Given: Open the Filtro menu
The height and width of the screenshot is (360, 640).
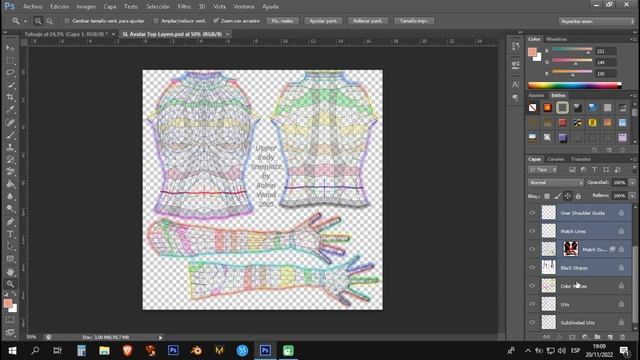Looking at the screenshot, I should 184,7.
